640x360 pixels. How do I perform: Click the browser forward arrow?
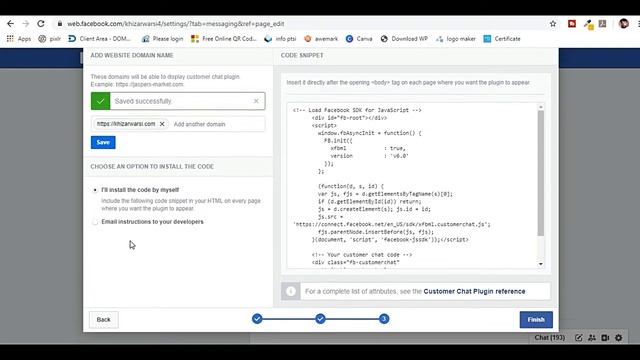pyautogui.click(x=26, y=24)
